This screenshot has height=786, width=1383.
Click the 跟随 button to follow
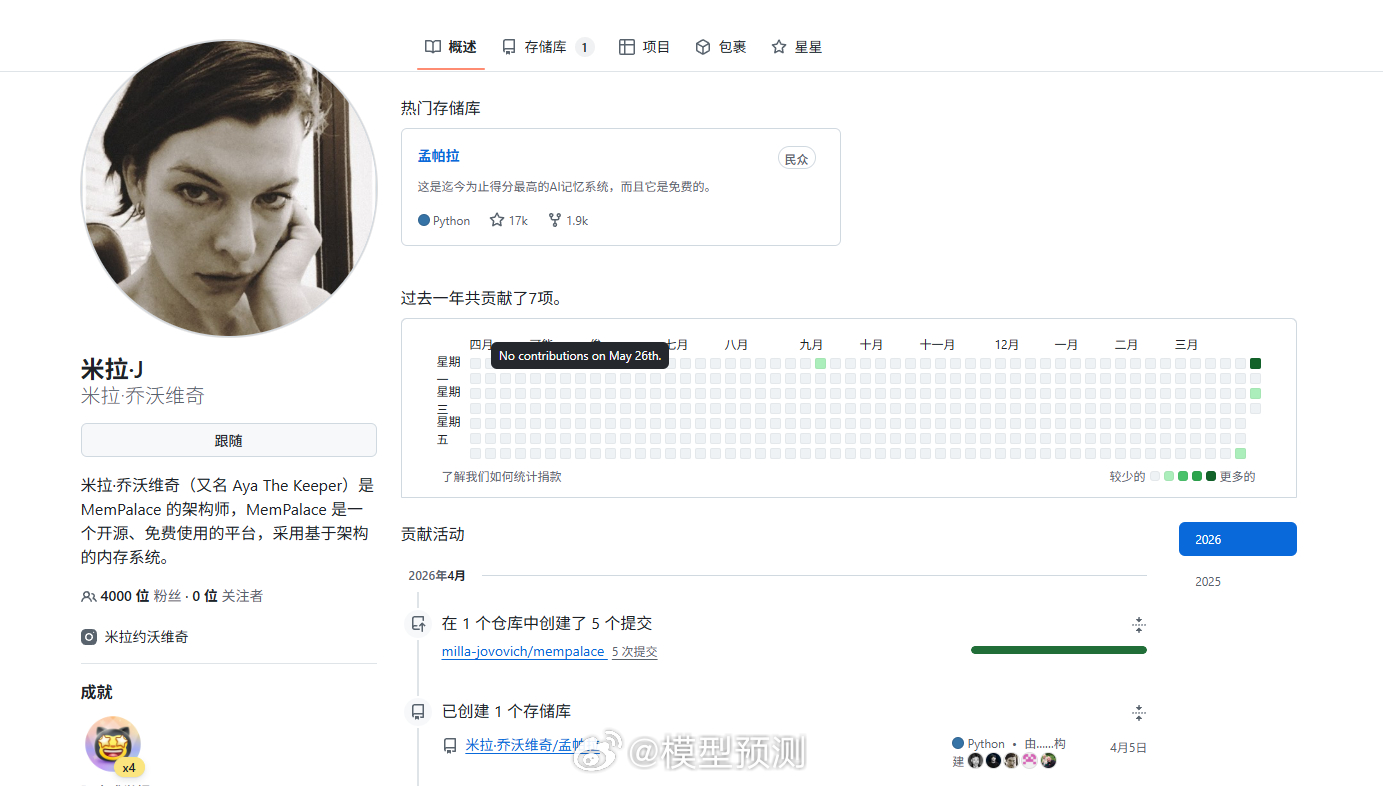(x=228, y=440)
